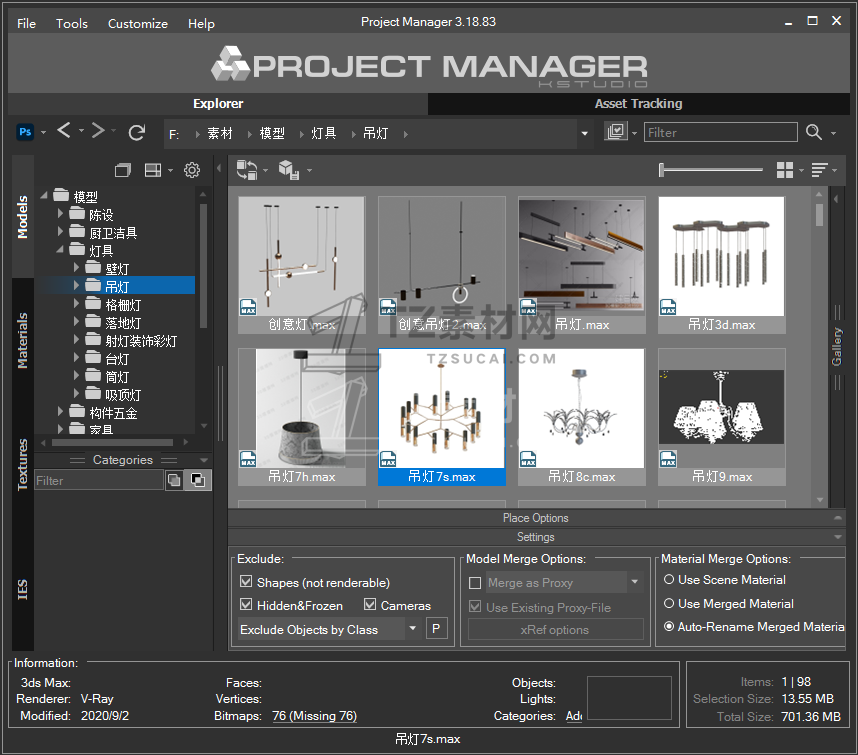Click the search magnifier icon
858x755 pixels.
tap(814, 132)
